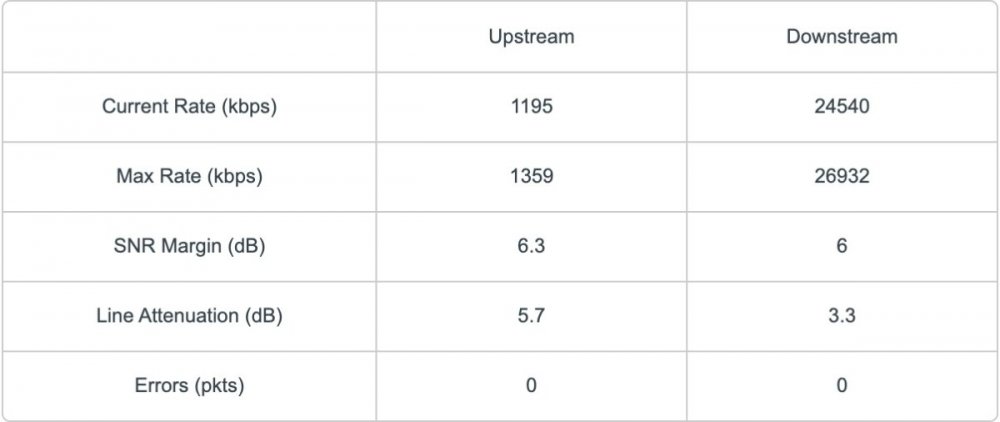Viewport: 1000px width, 422px height.
Task: Click the upstream max rate value 1359
Action: (531, 176)
